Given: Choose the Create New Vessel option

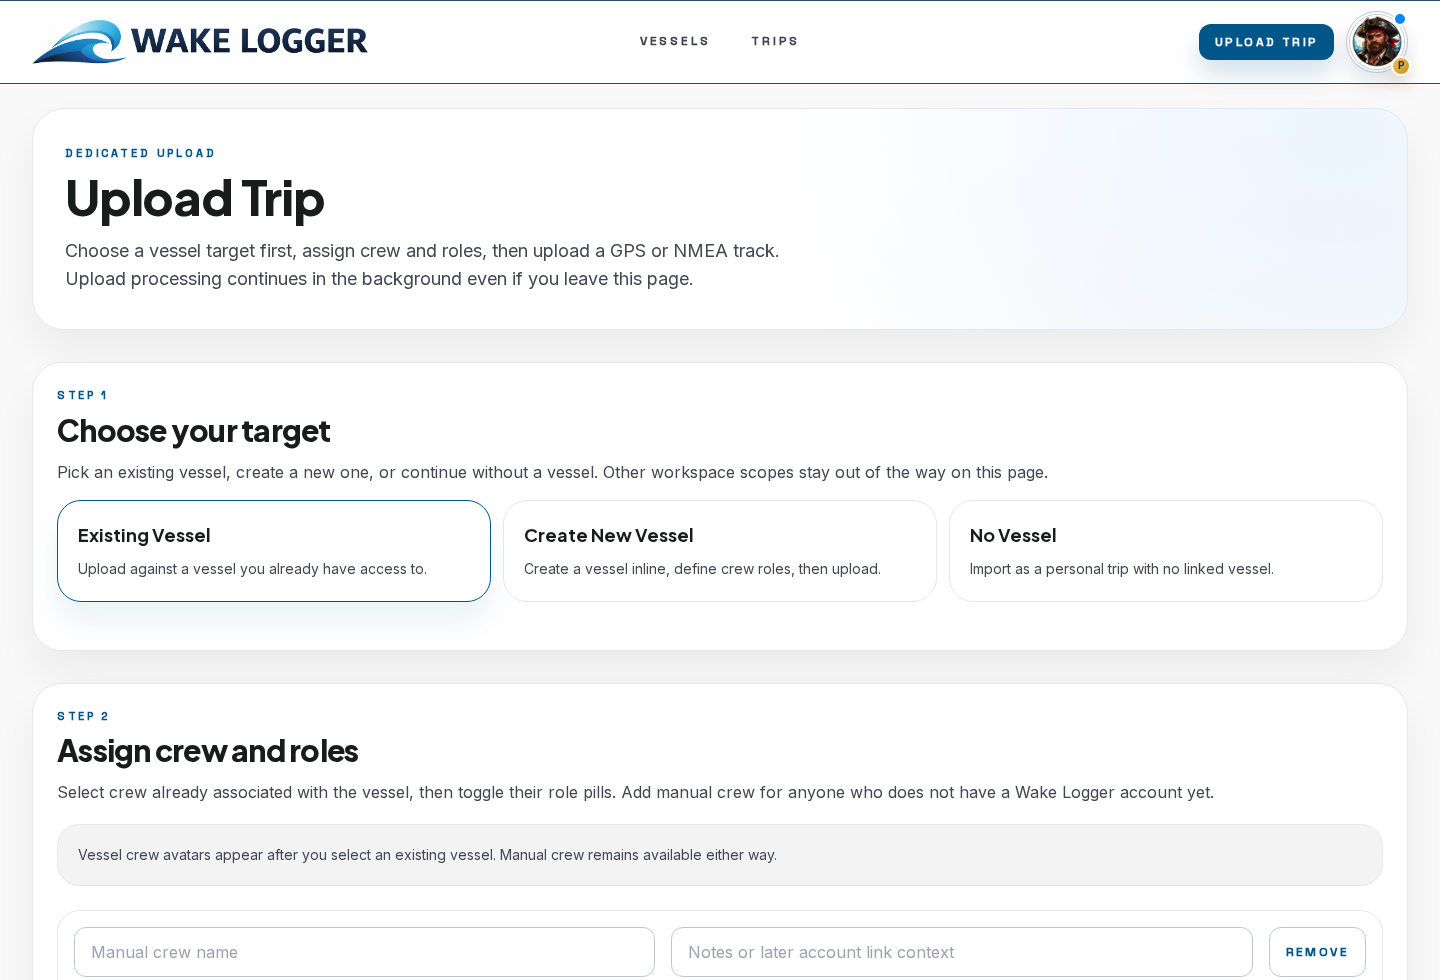Looking at the screenshot, I should tap(720, 551).
